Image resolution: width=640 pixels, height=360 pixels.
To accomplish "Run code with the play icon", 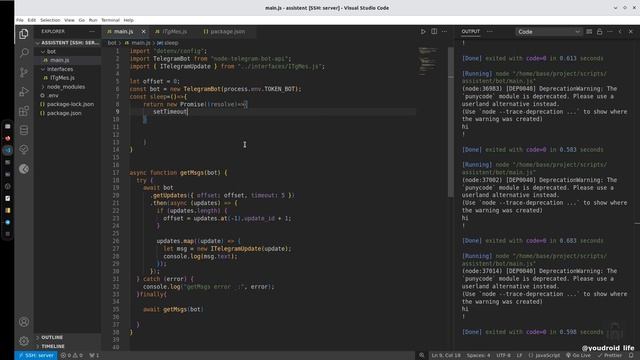I will [423, 31].
